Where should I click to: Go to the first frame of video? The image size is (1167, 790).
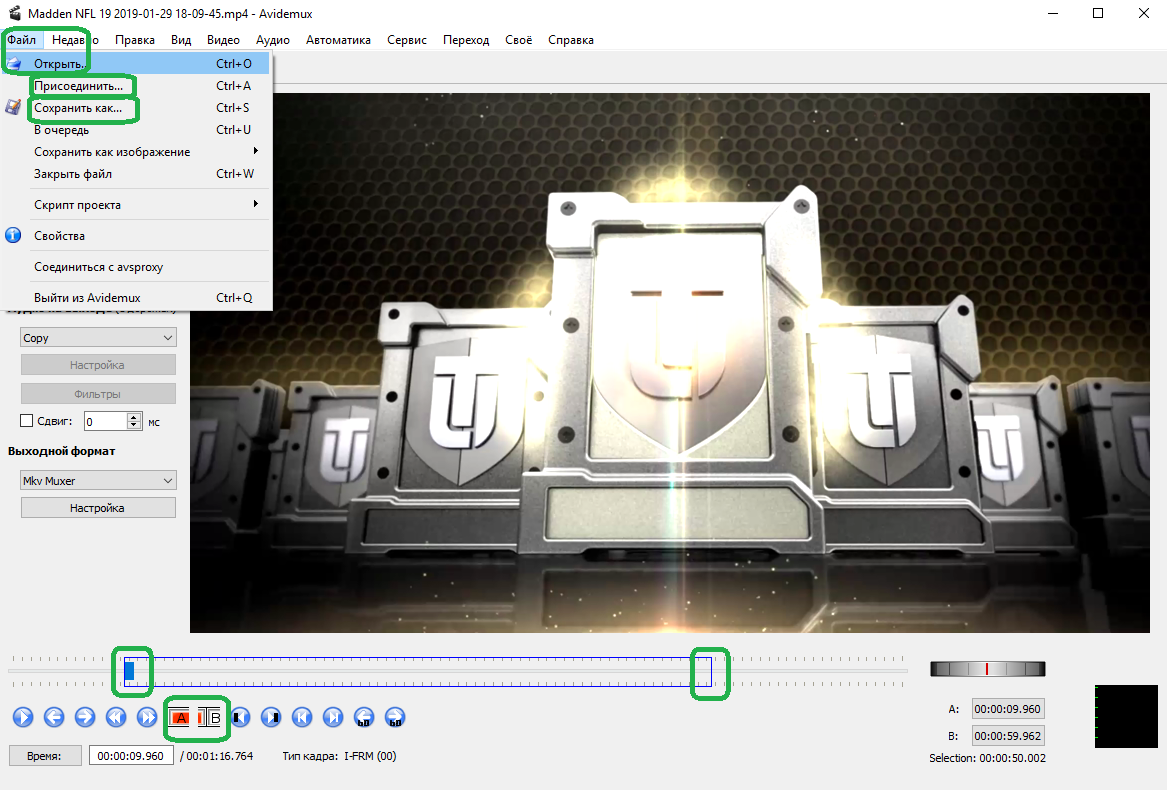(303, 717)
